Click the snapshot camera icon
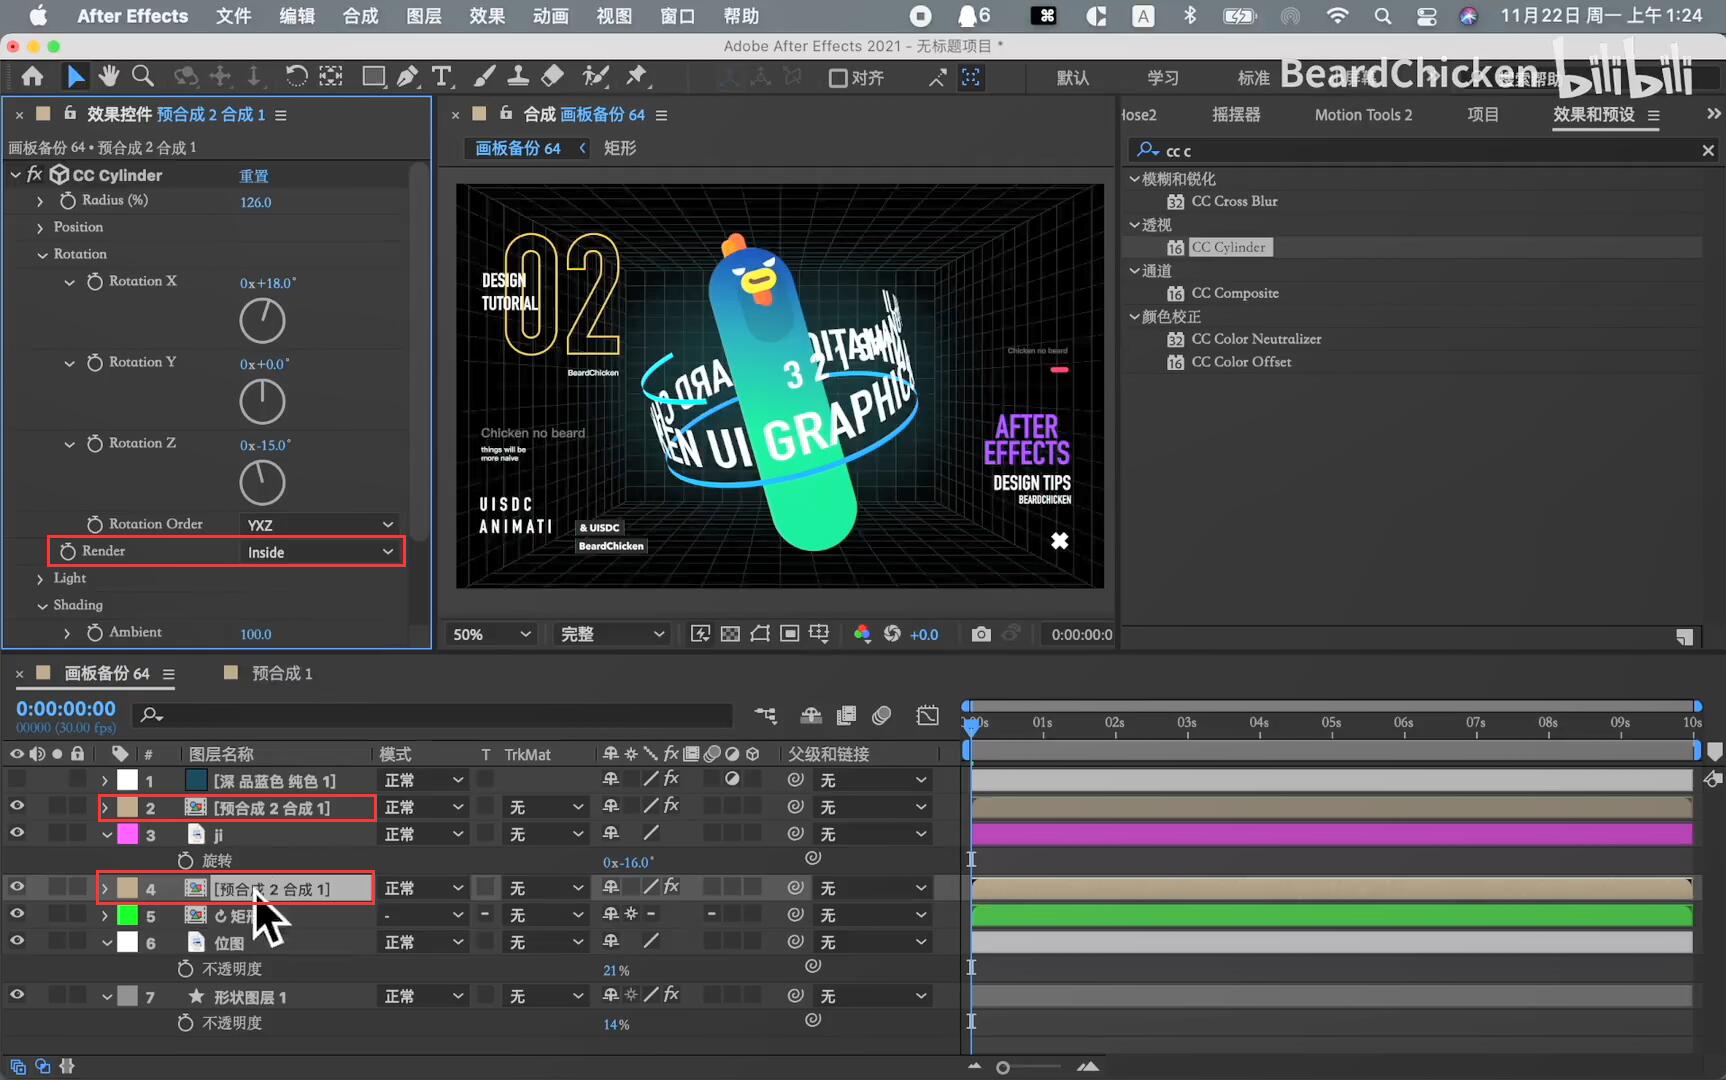This screenshot has width=1726, height=1080. 980,634
